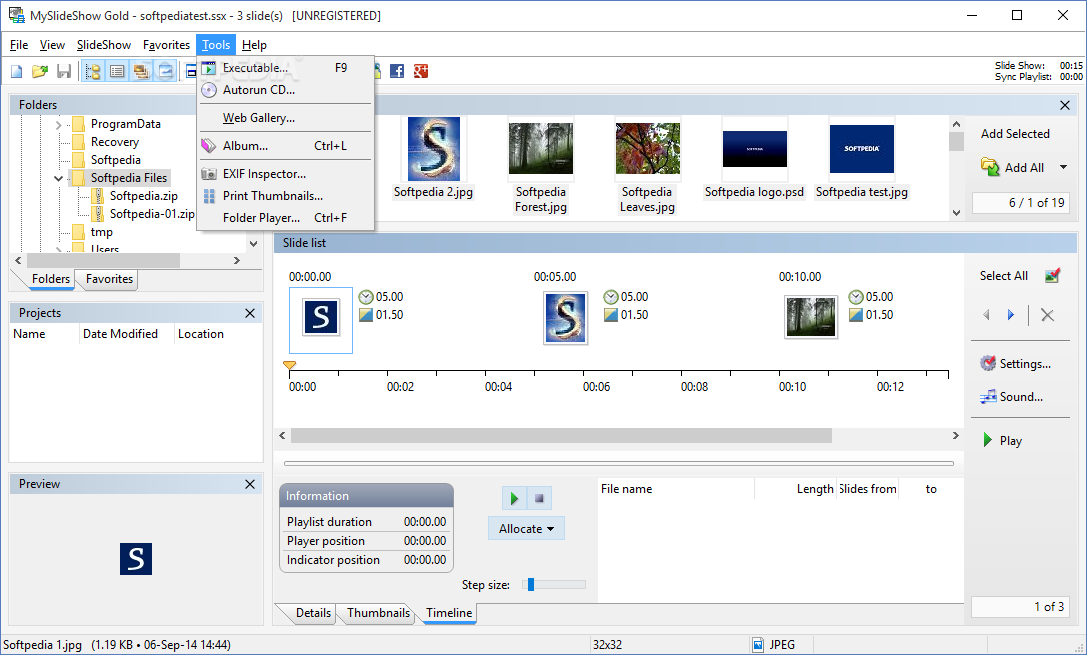
Task: Click the Open project folder icon
Action: point(40,71)
